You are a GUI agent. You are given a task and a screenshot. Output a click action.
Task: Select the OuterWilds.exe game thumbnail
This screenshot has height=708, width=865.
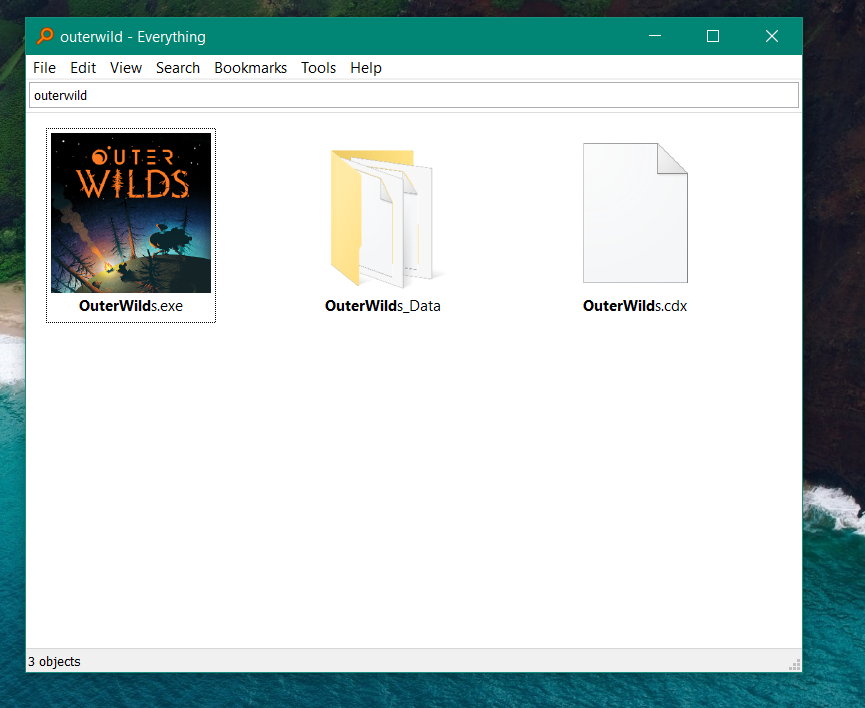pos(131,212)
